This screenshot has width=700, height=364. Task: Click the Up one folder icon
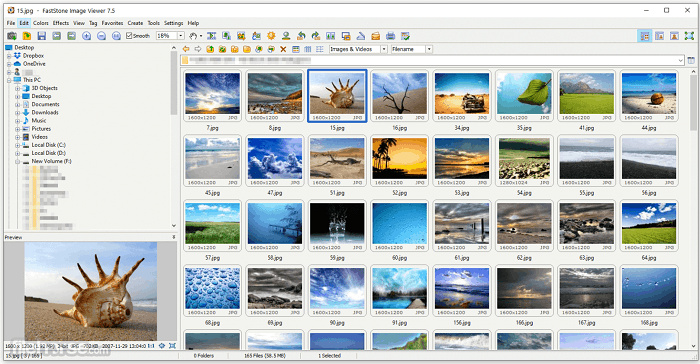[210, 49]
